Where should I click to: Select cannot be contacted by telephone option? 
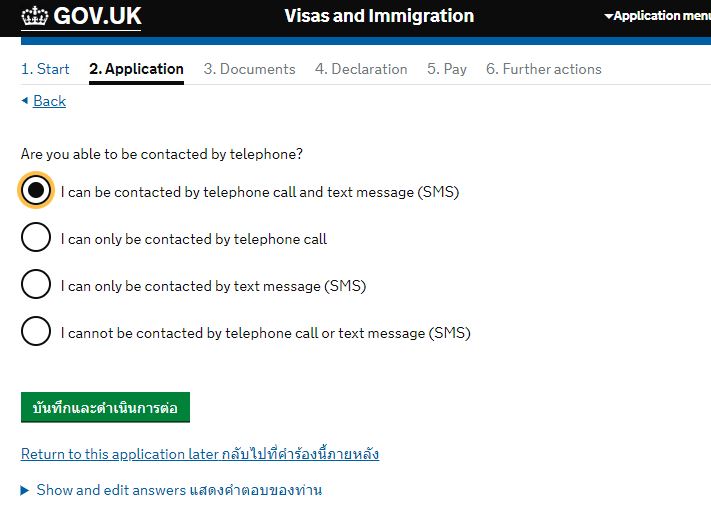pyautogui.click(x=35, y=332)
